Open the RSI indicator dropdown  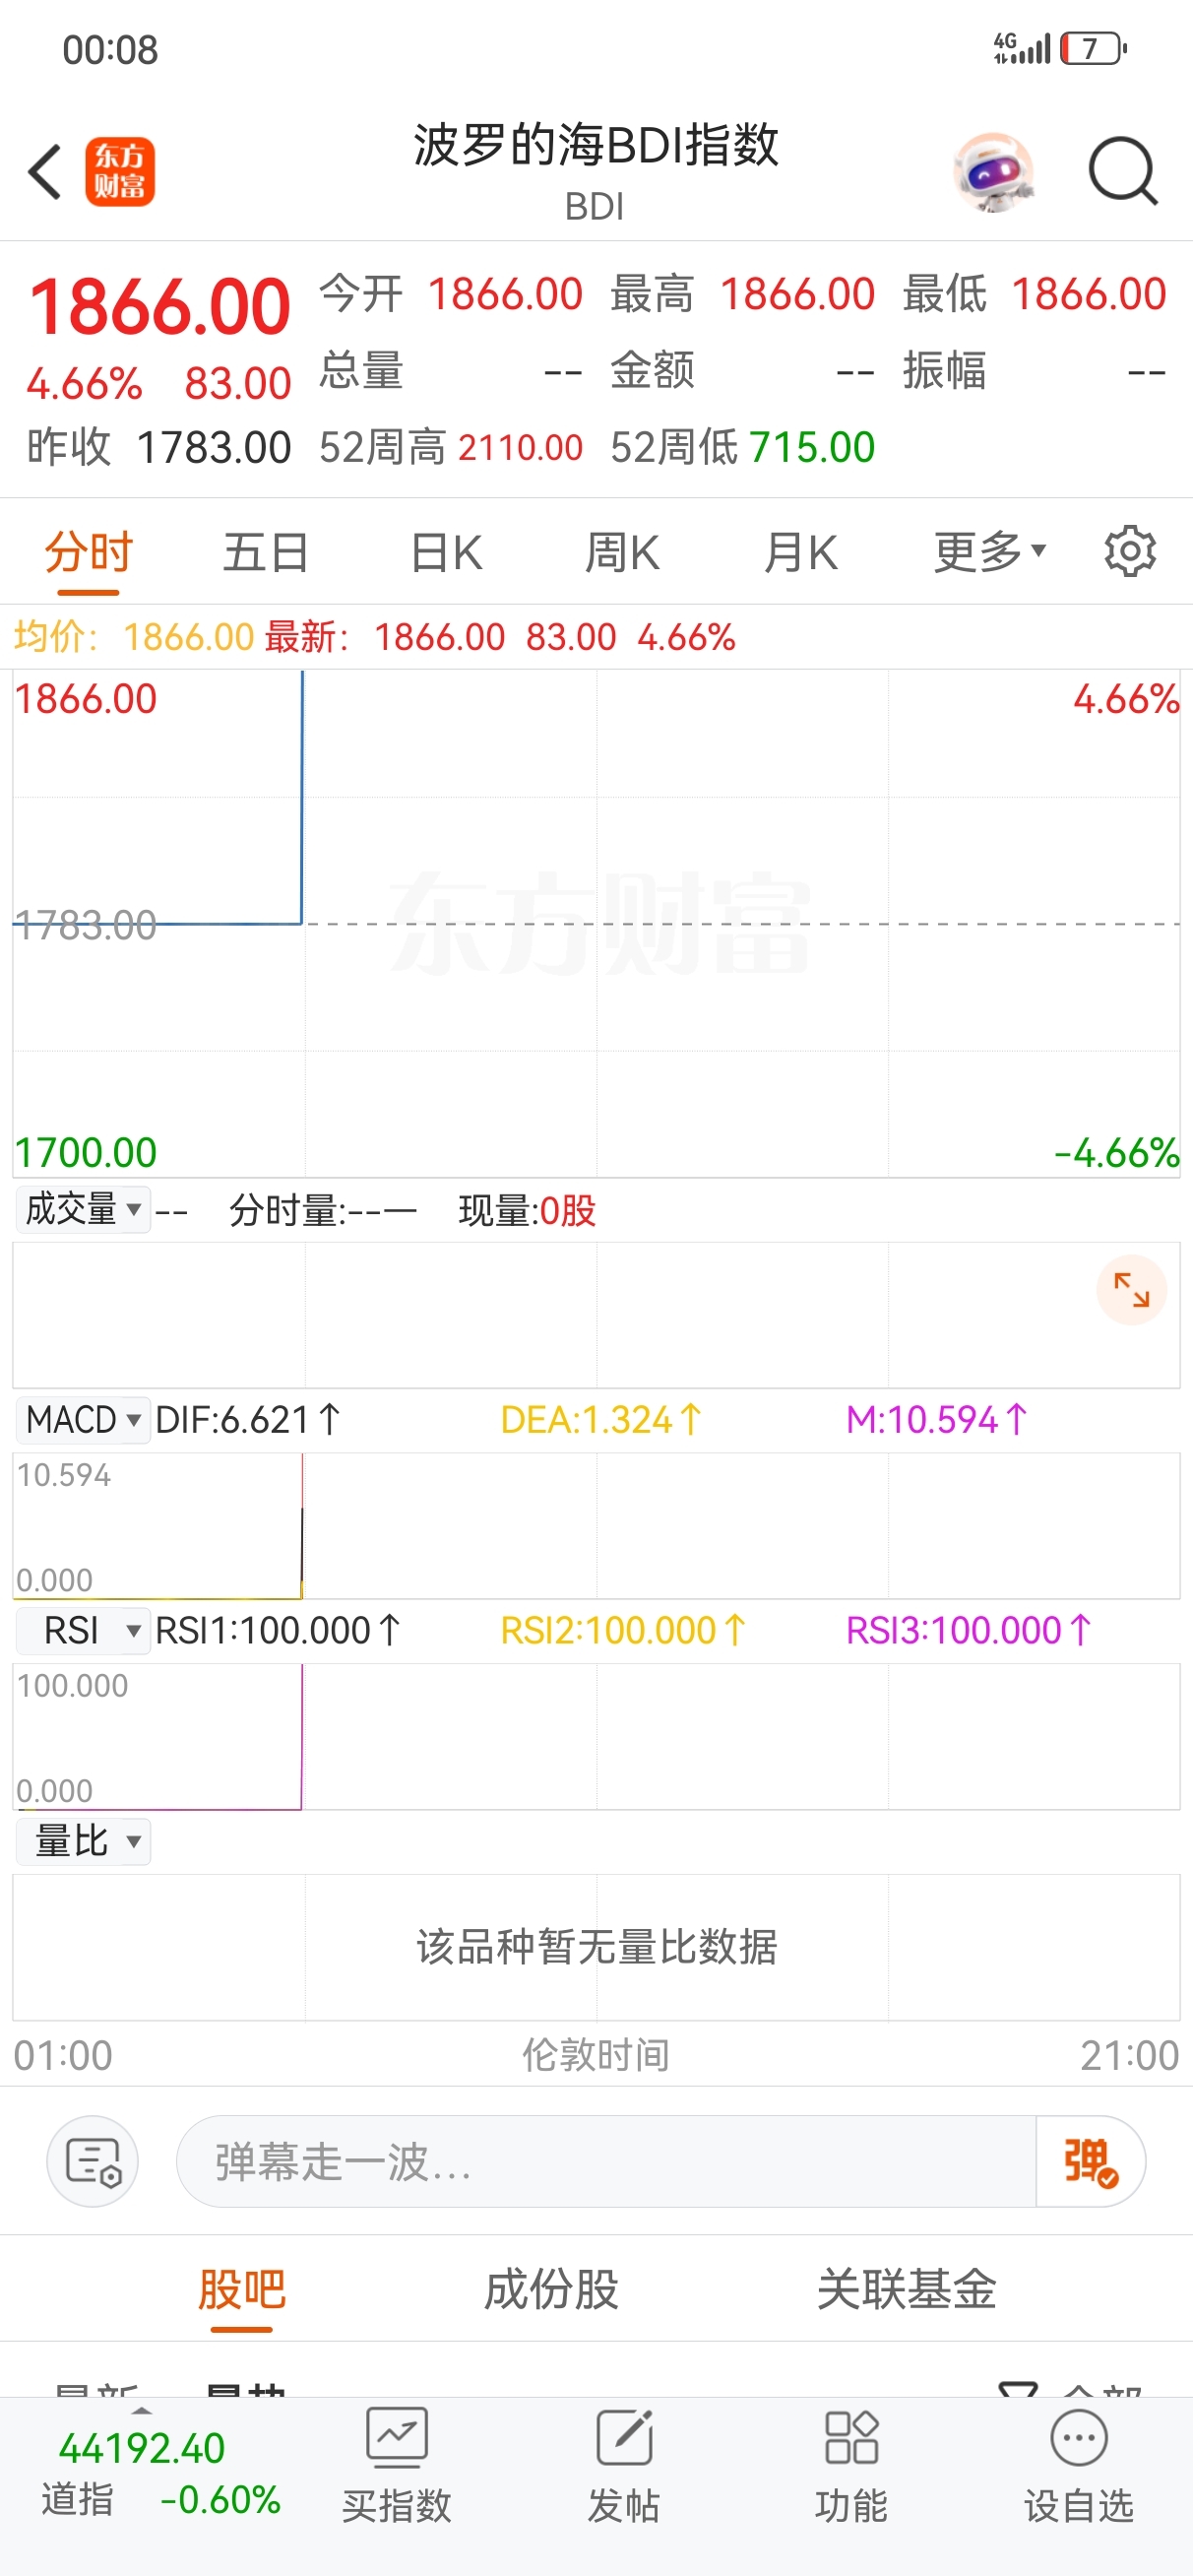tap(83, 1631)
